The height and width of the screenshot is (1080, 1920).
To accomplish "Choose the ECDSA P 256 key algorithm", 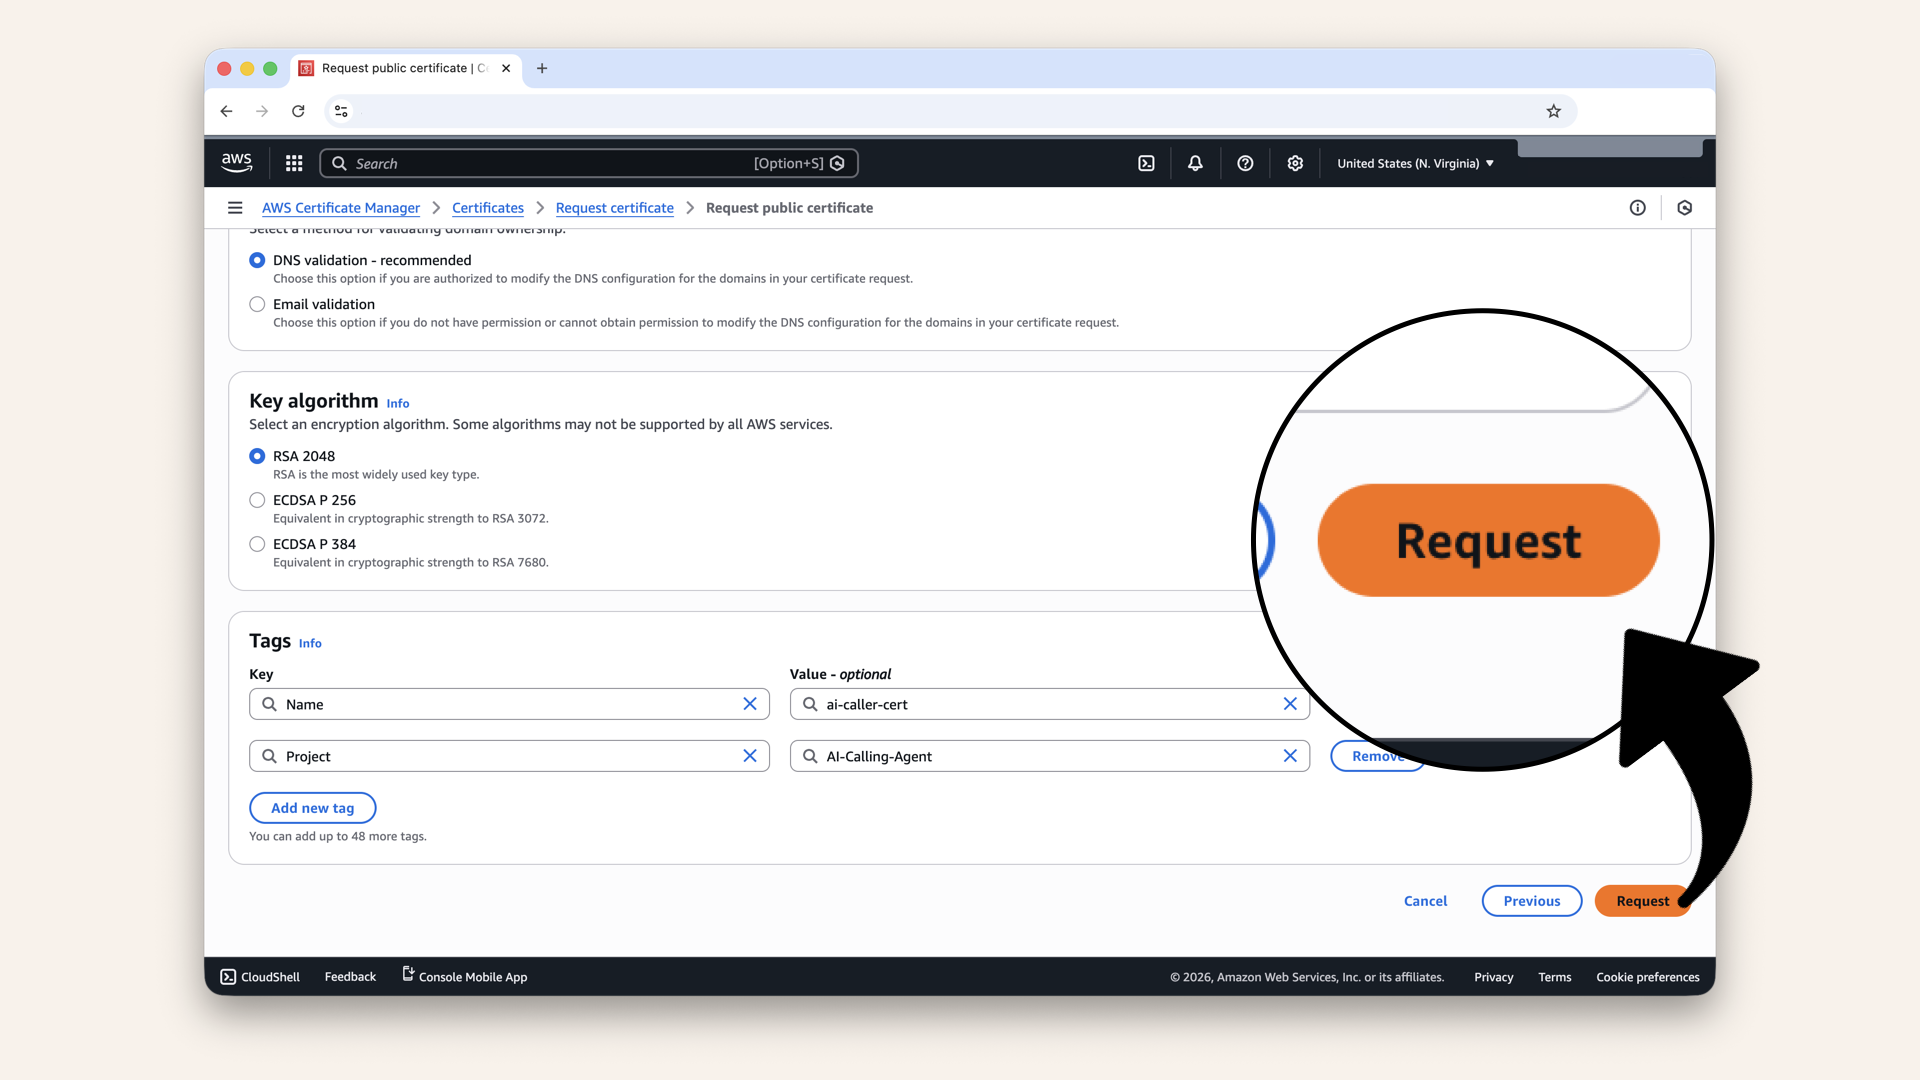I will (258, 500).
